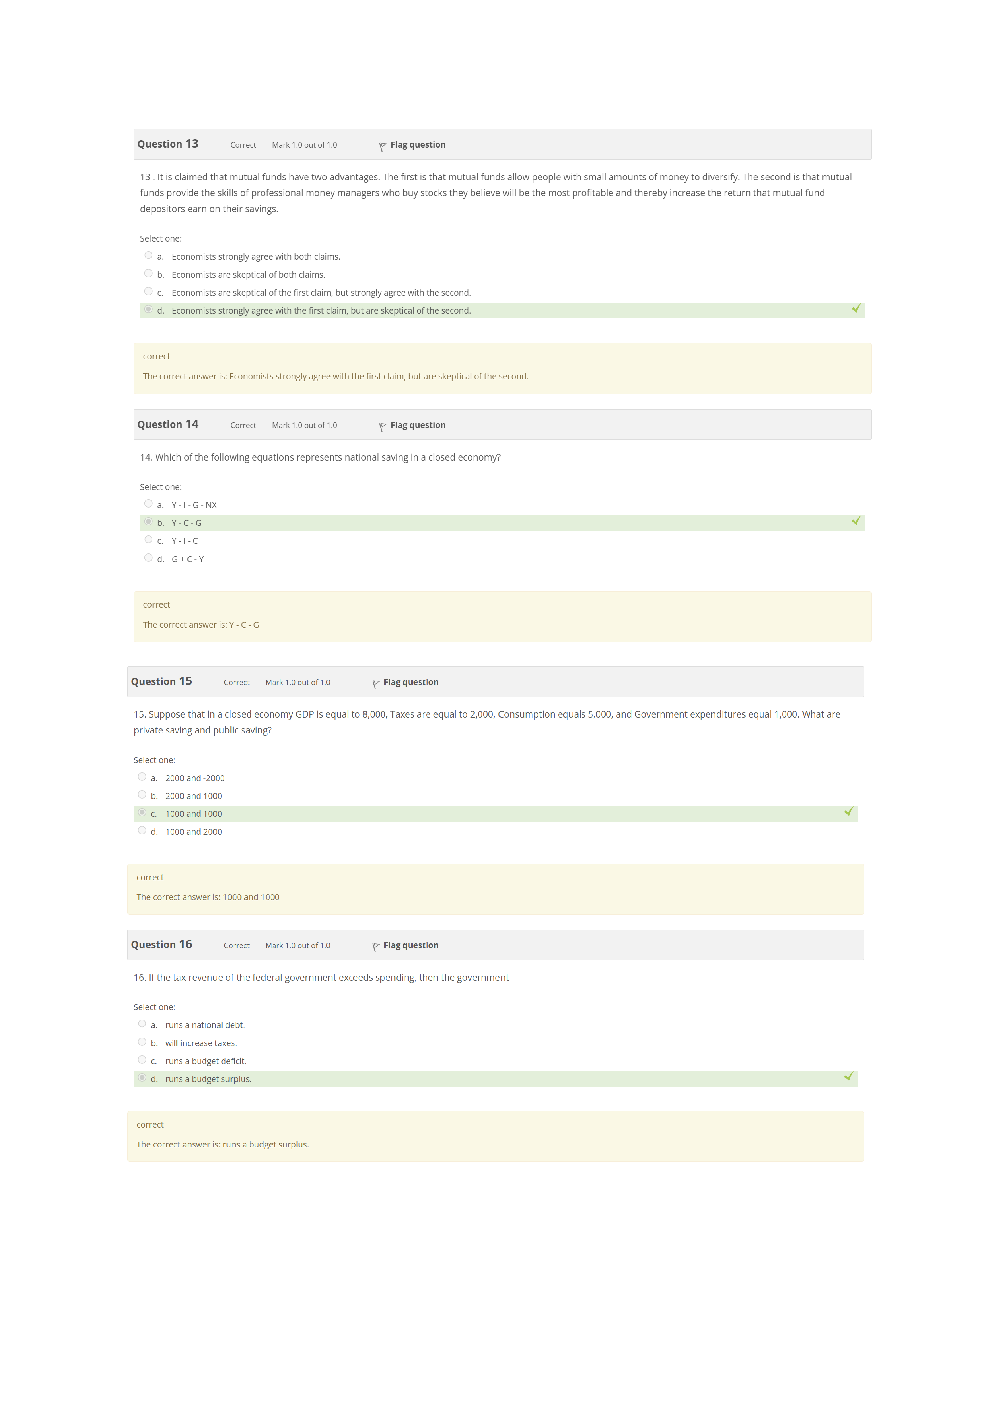Click the Question 14 heading
This screenshot has height=1403, width=993.
(x=168, y=424)
